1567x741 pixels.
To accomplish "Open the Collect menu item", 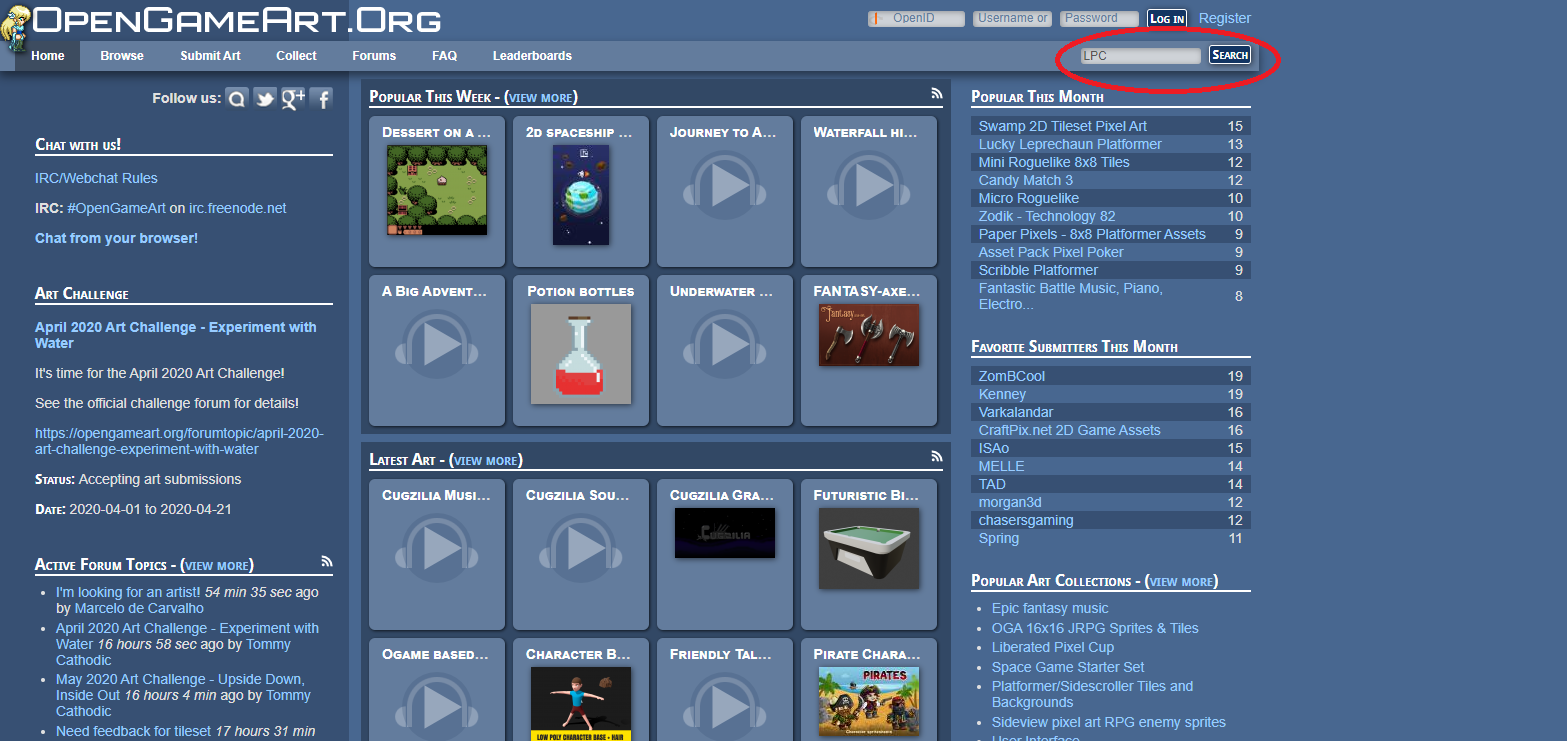I will [x=296, y=56].
